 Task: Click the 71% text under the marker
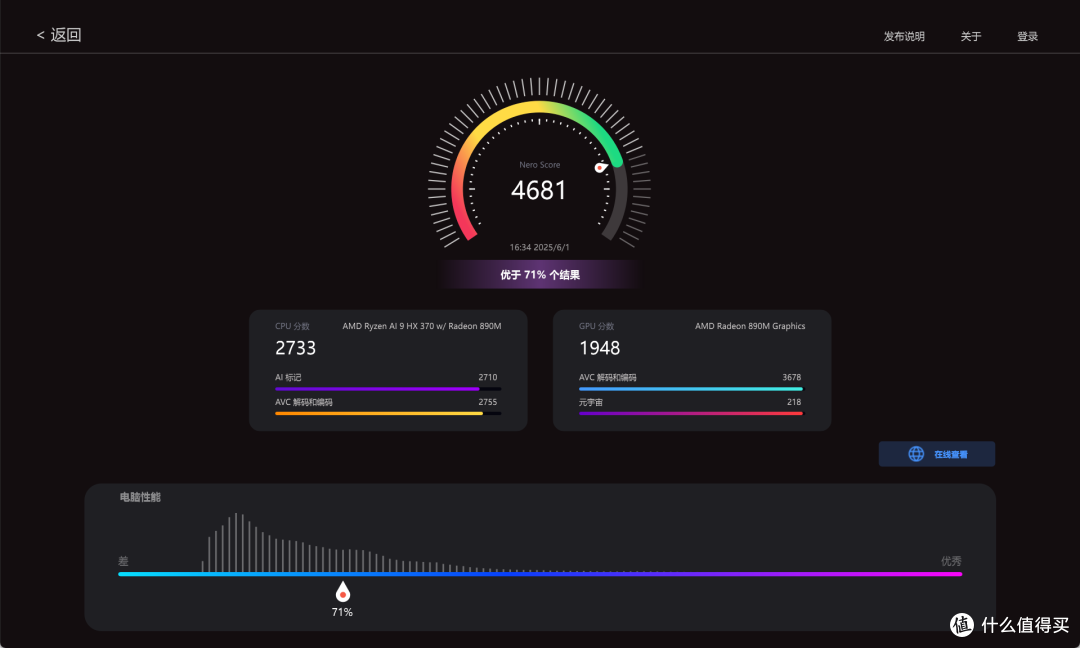click(x=342, y=612)
